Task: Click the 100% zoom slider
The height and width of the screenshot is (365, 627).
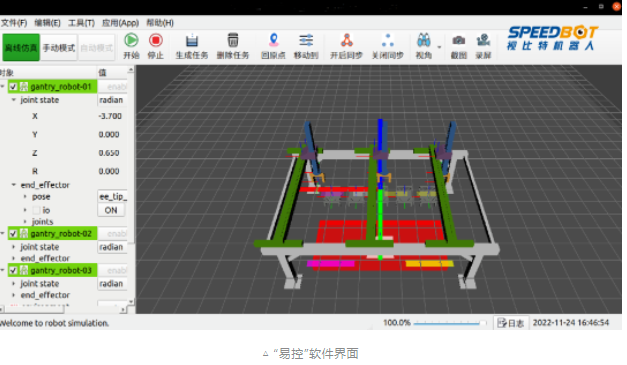Action: pos(450,323)
